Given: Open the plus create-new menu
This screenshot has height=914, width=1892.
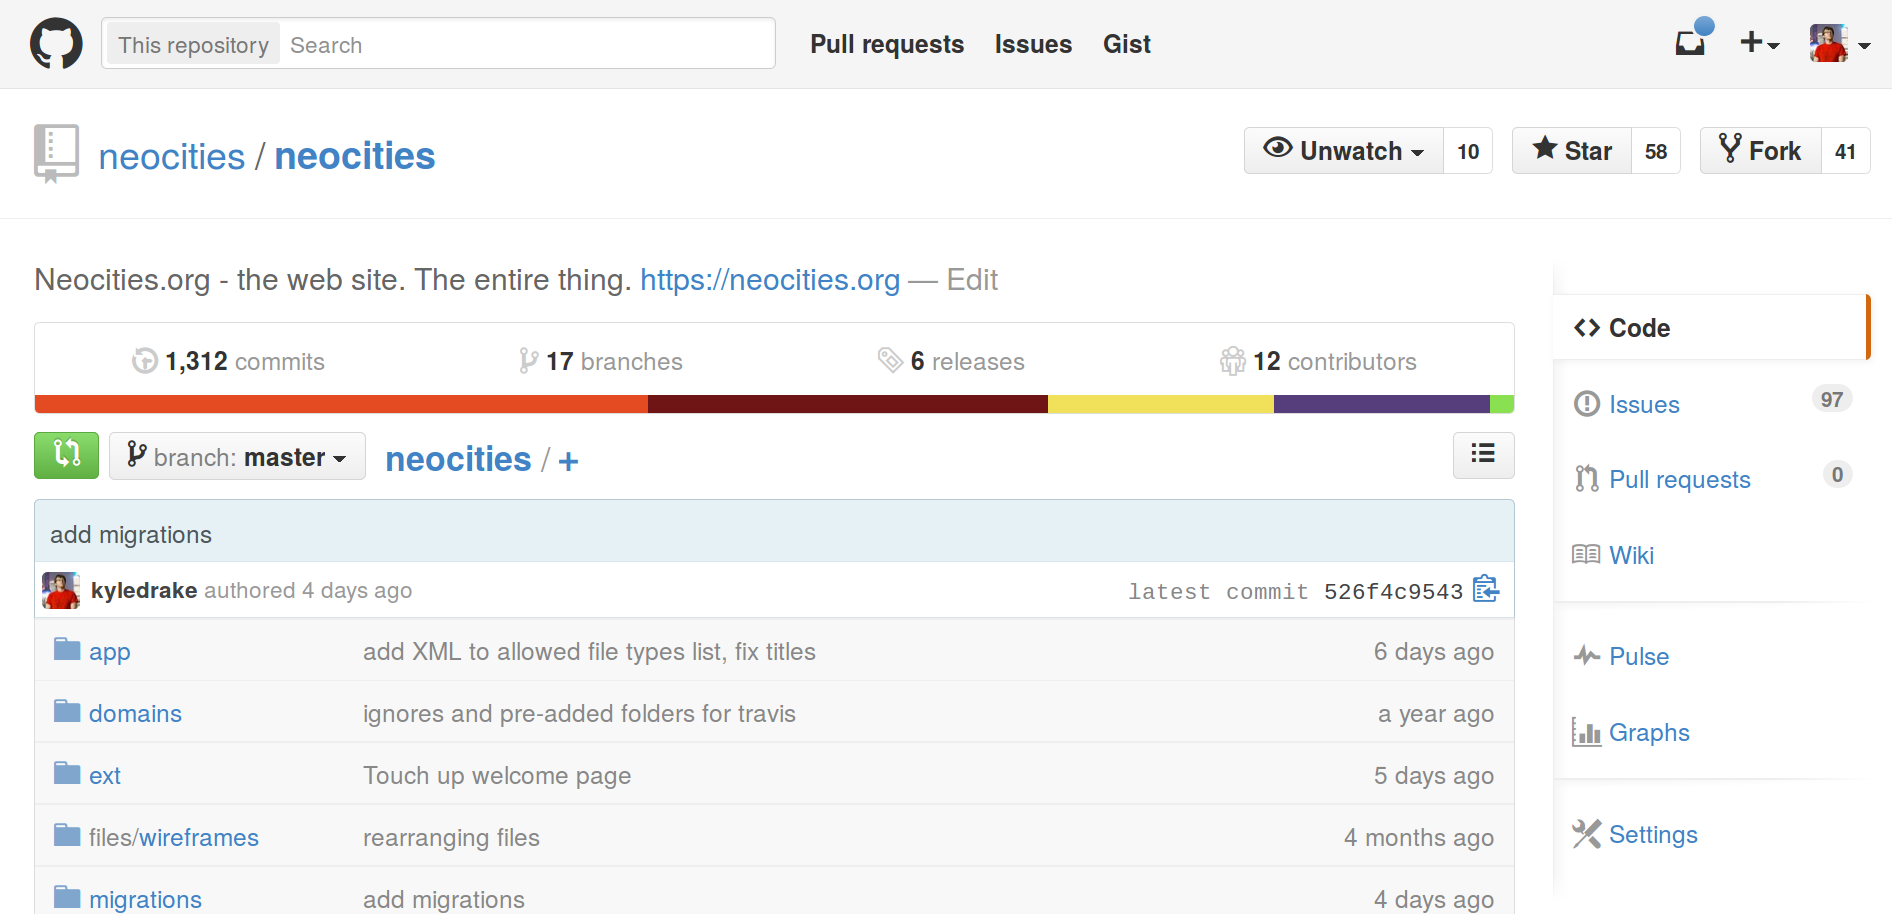Looking at the screenshot, I should click(1759, 43).
